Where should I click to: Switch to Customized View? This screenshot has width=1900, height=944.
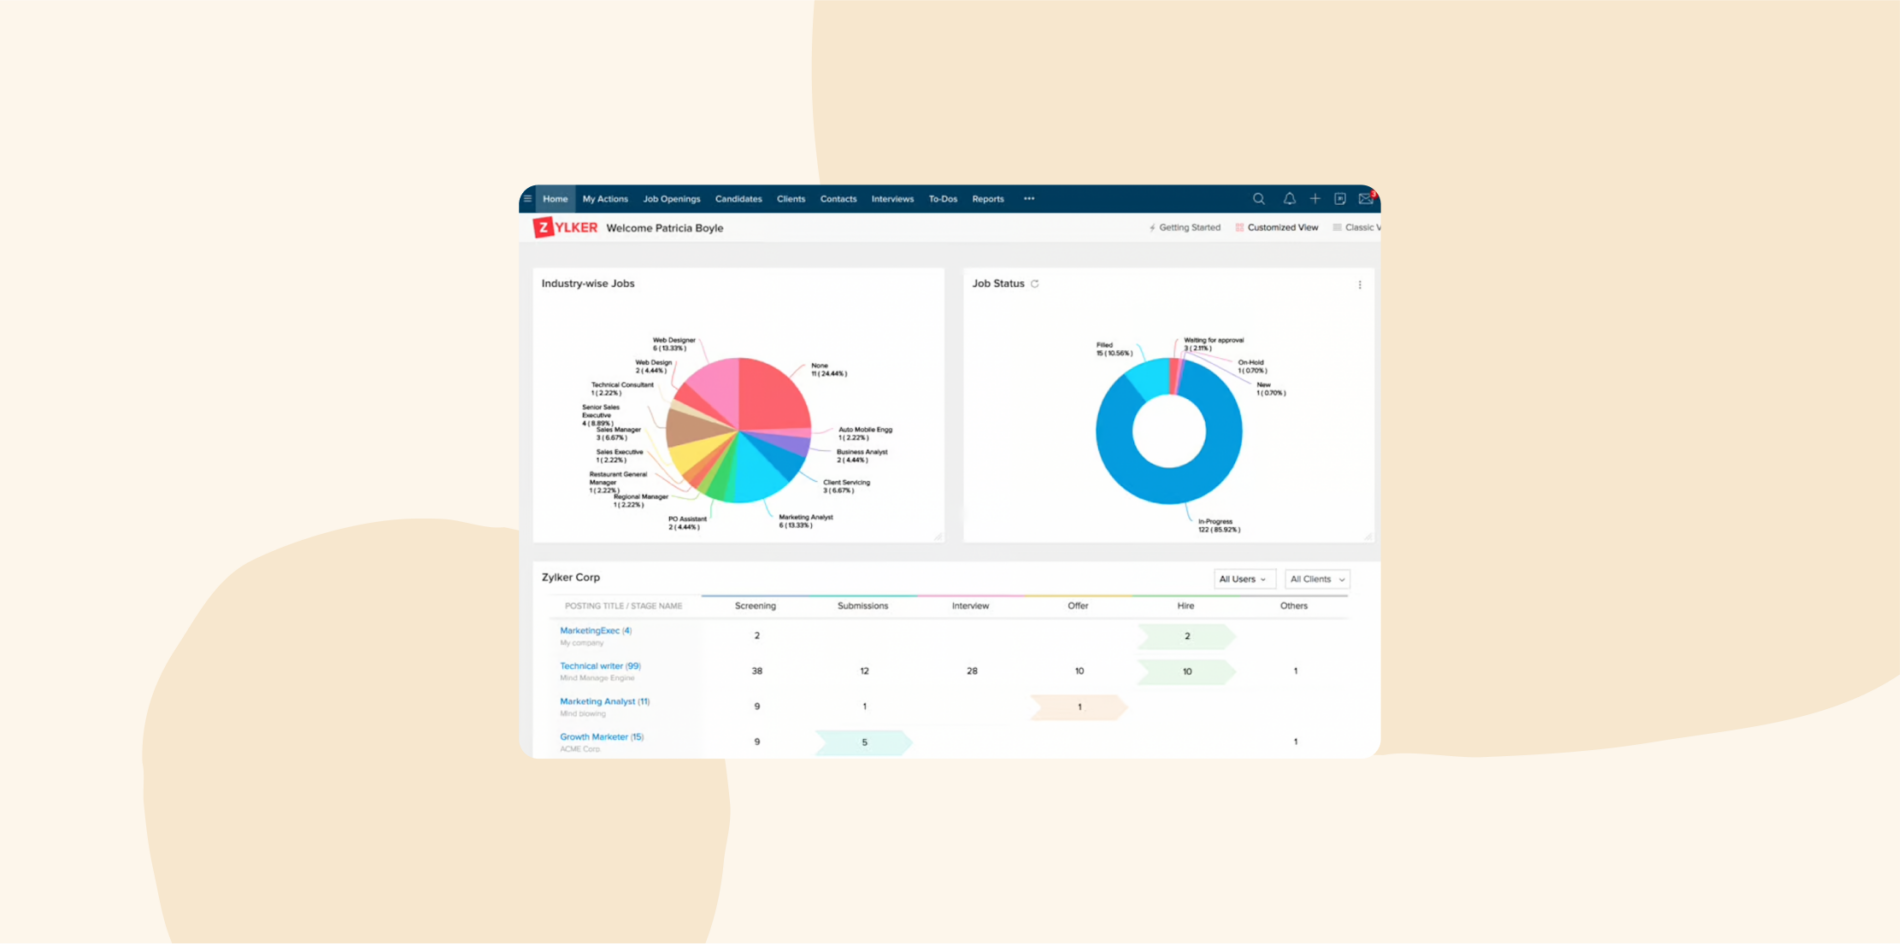(1277, 228)
